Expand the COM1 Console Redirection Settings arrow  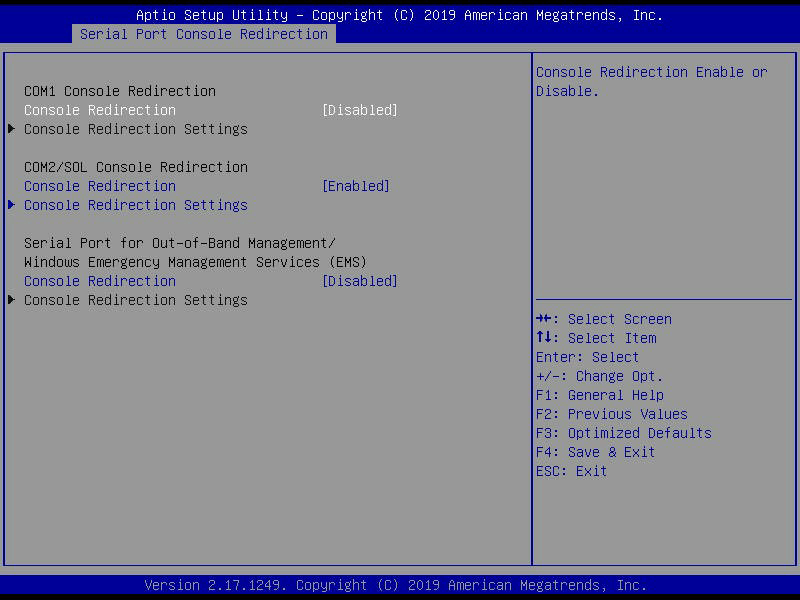[11, 129]
